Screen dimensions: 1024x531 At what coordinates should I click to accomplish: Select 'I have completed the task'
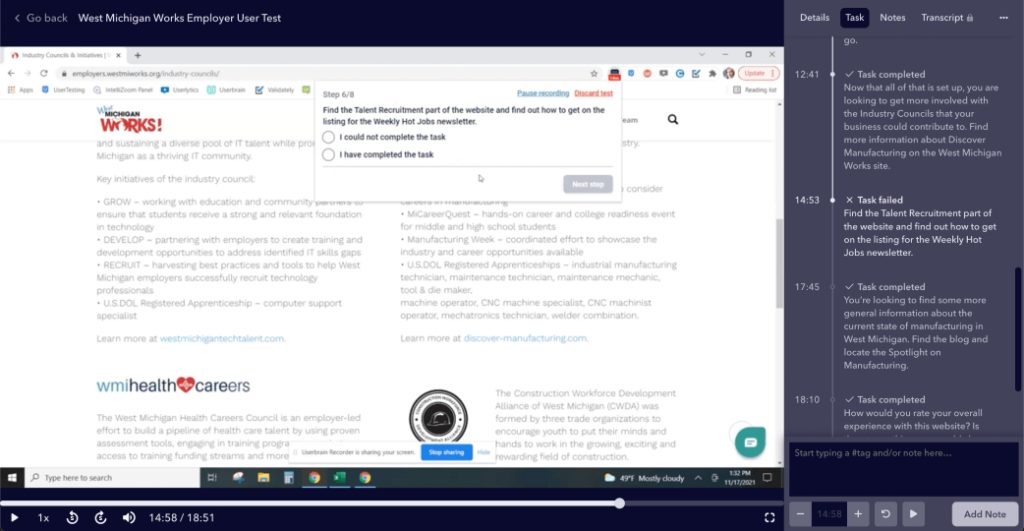tap(328, 155)
